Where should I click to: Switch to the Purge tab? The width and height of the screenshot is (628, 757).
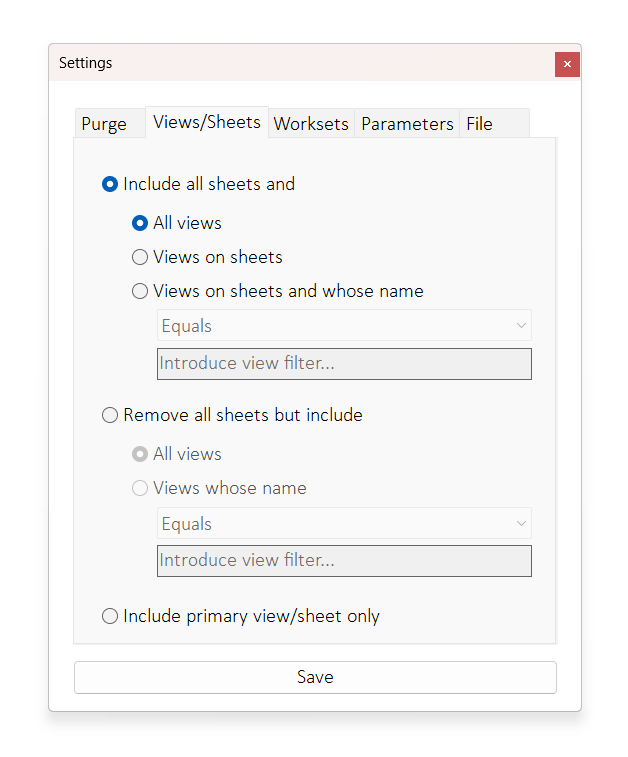point(104,124)
